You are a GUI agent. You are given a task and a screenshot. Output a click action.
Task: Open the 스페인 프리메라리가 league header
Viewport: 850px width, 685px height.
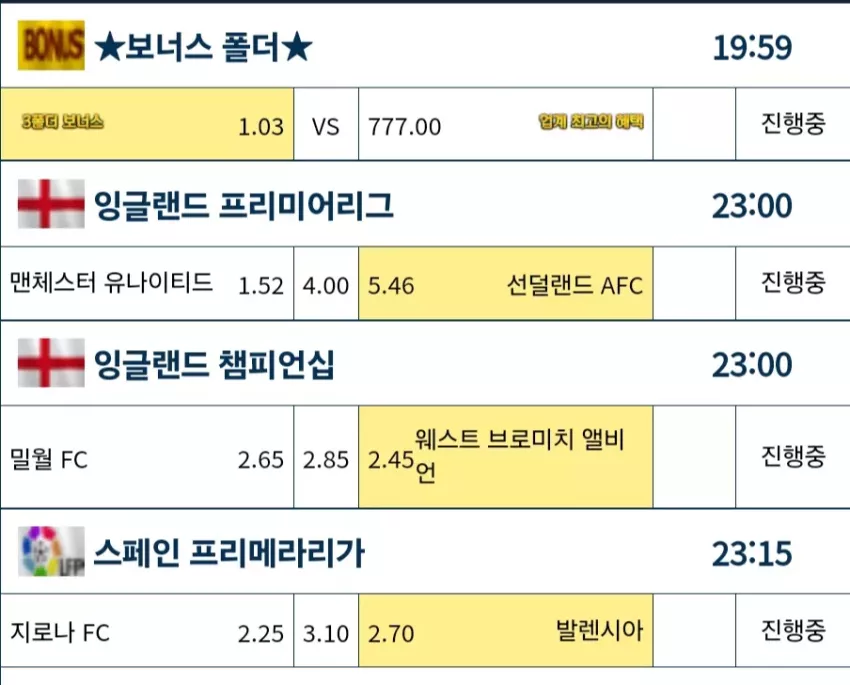click(425, 551)
